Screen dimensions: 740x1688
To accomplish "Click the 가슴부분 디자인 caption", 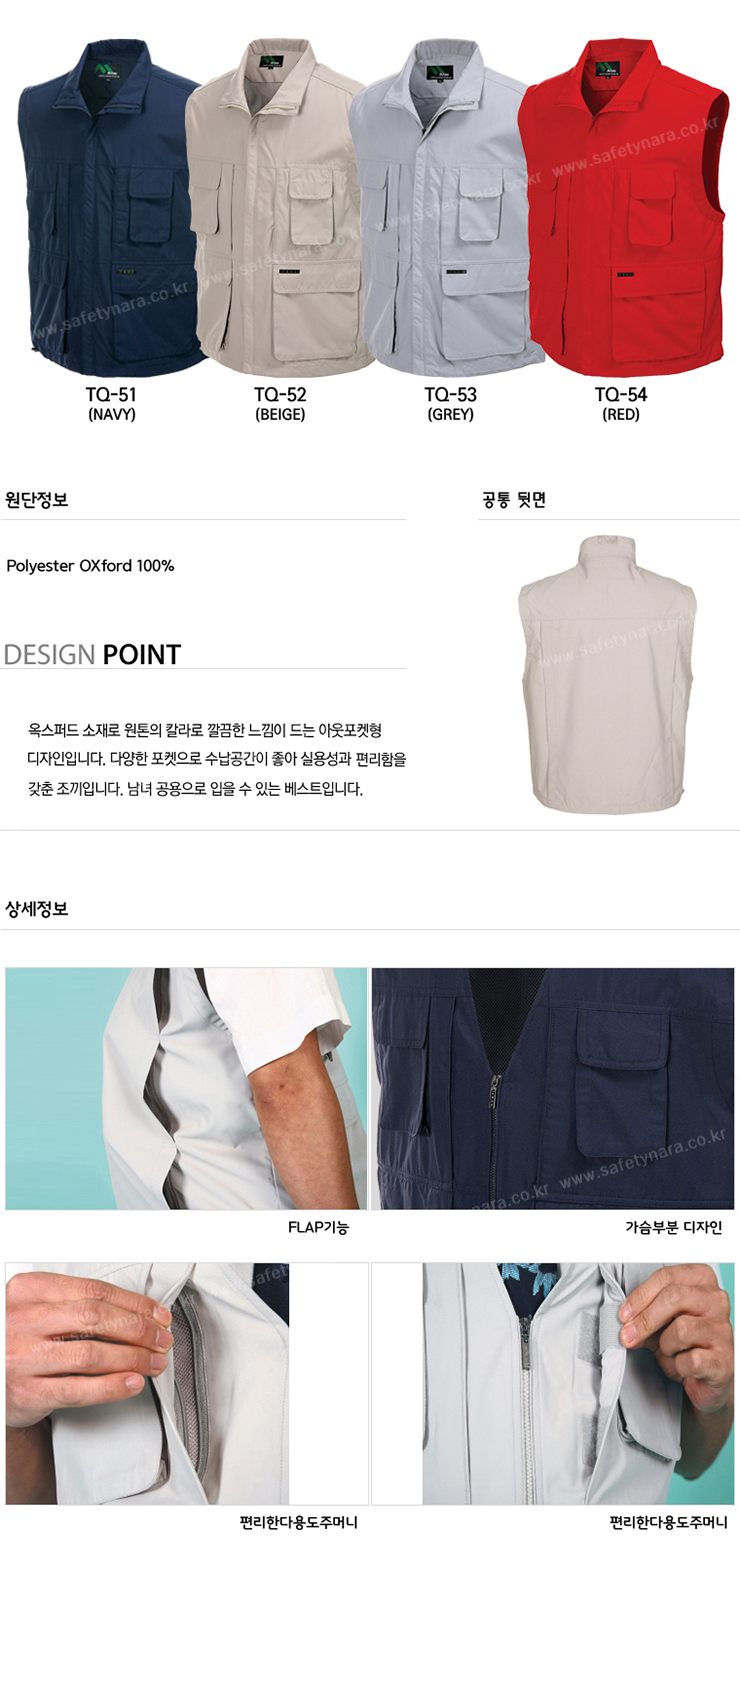I will tap(674, 1227).
